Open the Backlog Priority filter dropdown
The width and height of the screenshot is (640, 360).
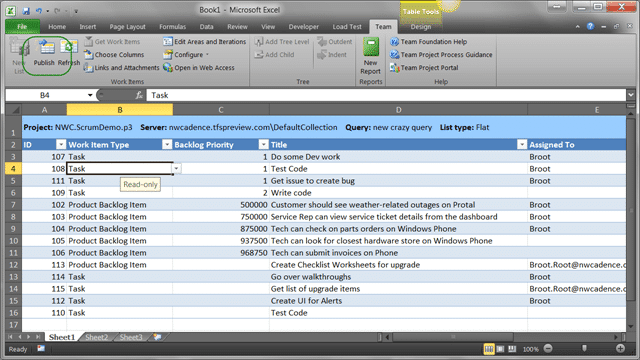(263, 144)
